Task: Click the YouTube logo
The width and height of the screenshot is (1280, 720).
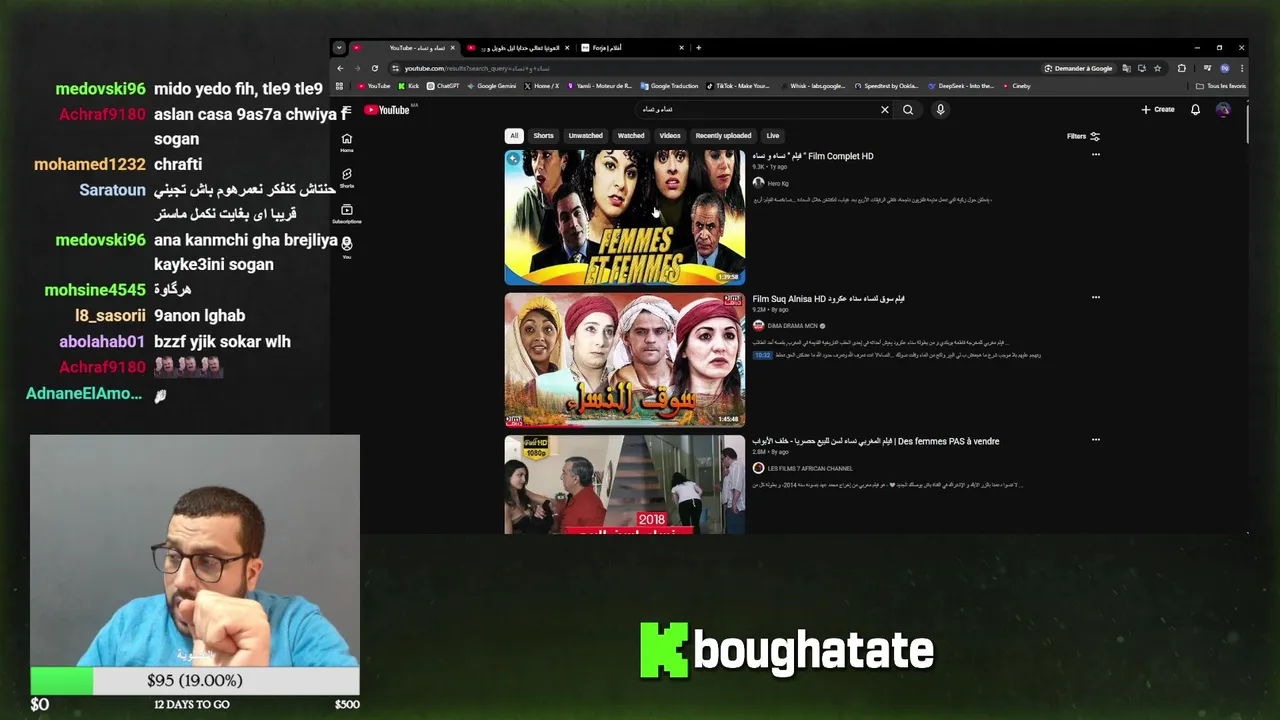Action: (387, 110)
